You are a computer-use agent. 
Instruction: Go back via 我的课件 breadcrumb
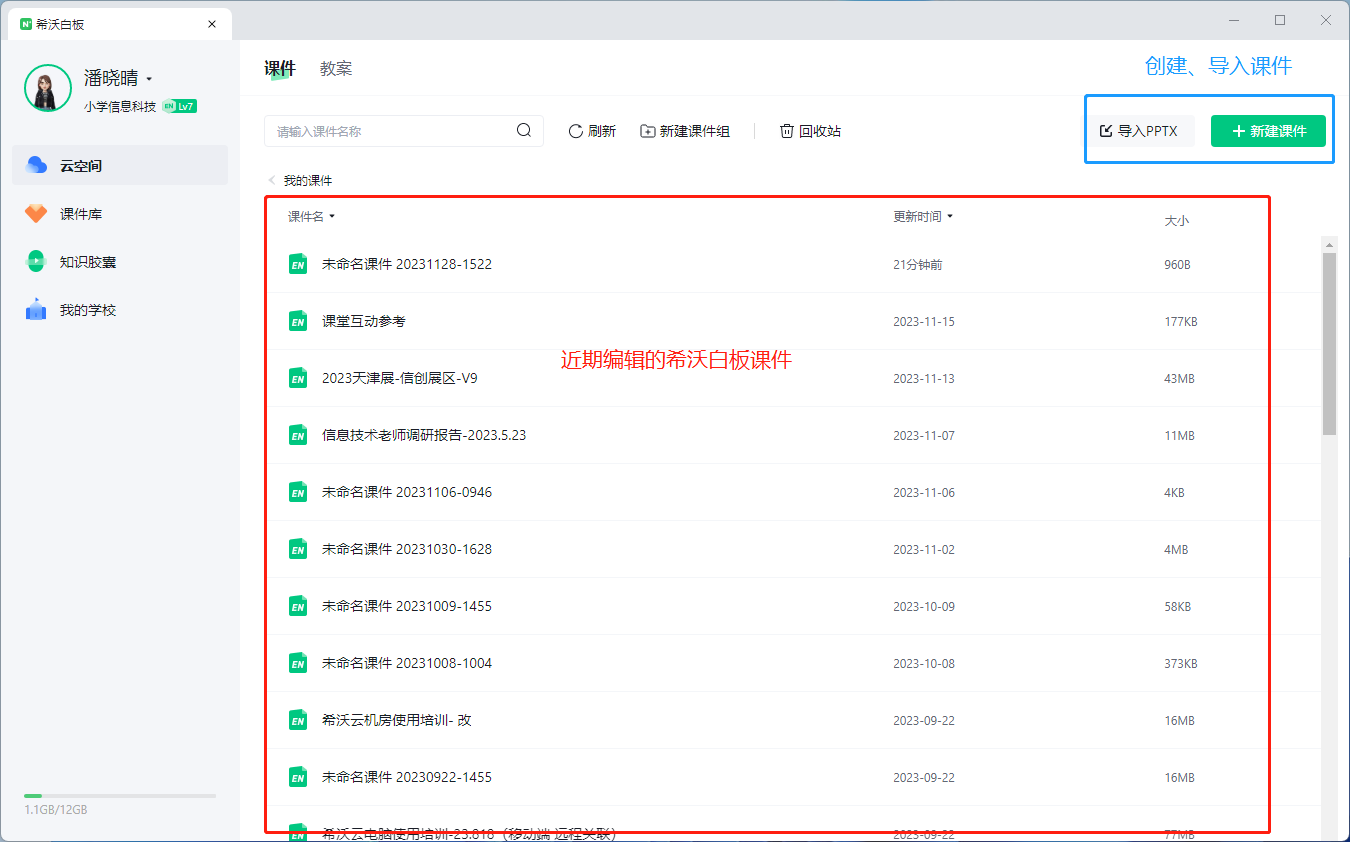point(299,181)
